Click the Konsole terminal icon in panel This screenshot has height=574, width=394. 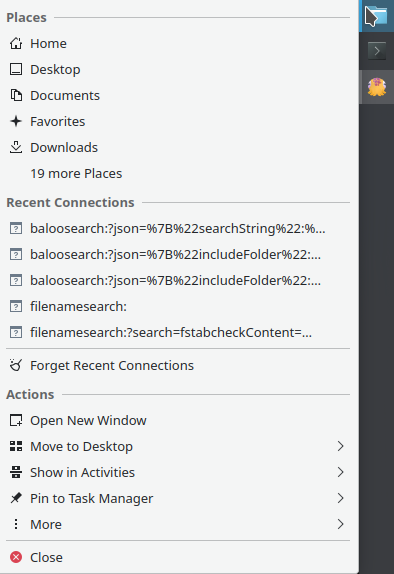coord(377,51)
